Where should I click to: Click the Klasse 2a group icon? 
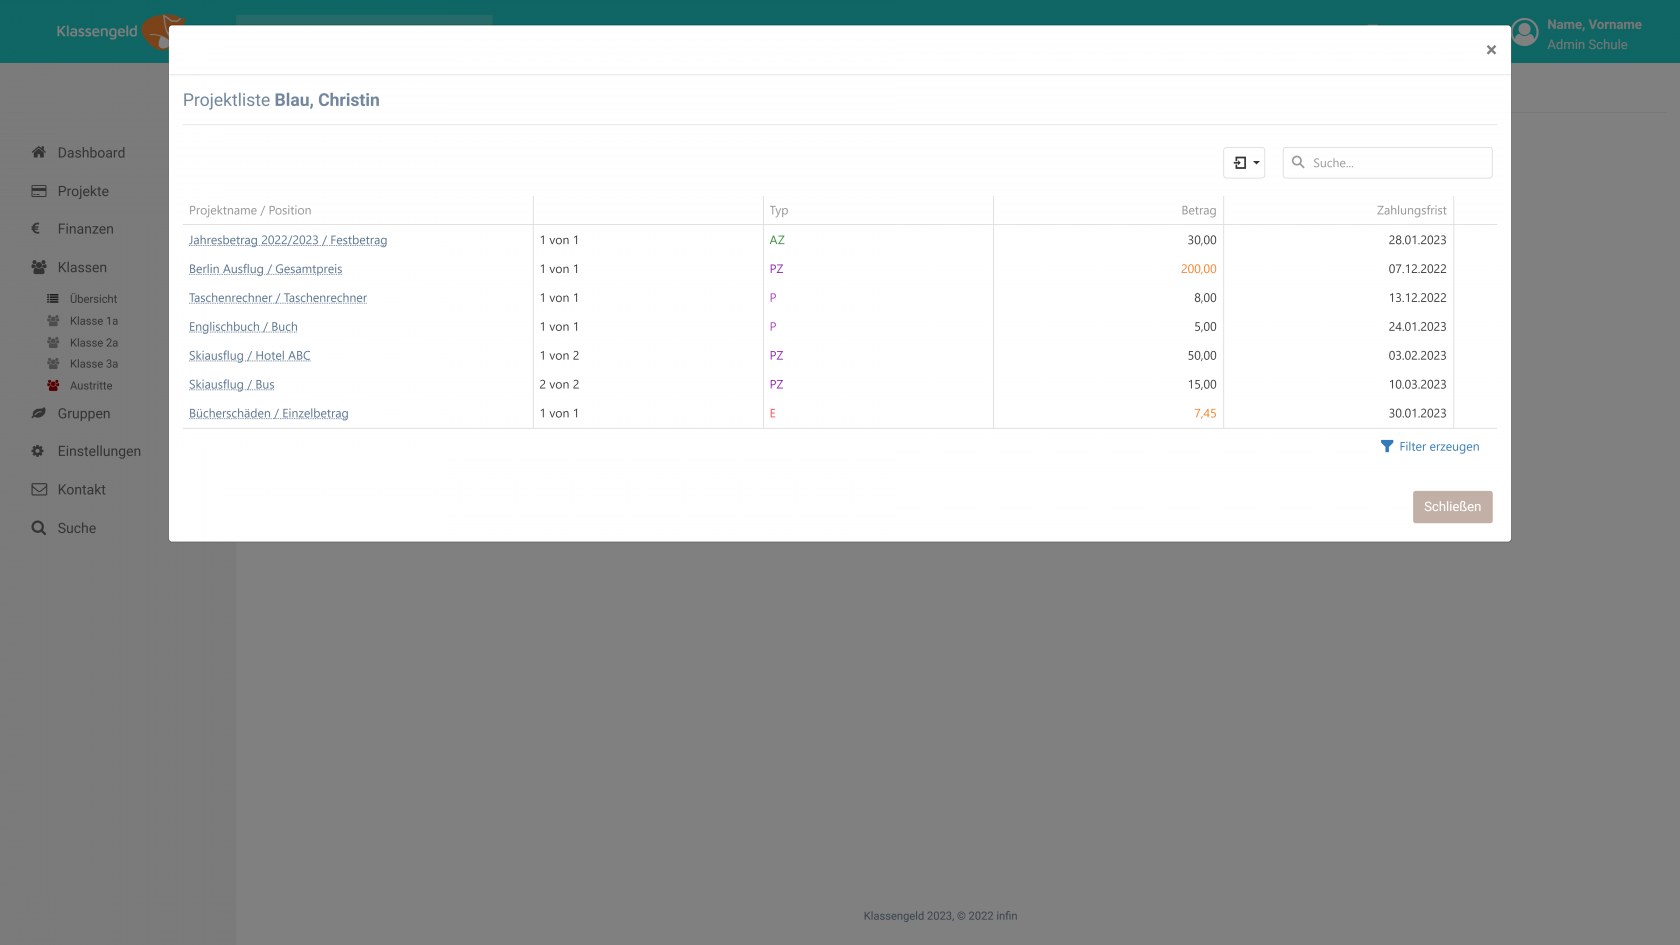coord(53,343)
